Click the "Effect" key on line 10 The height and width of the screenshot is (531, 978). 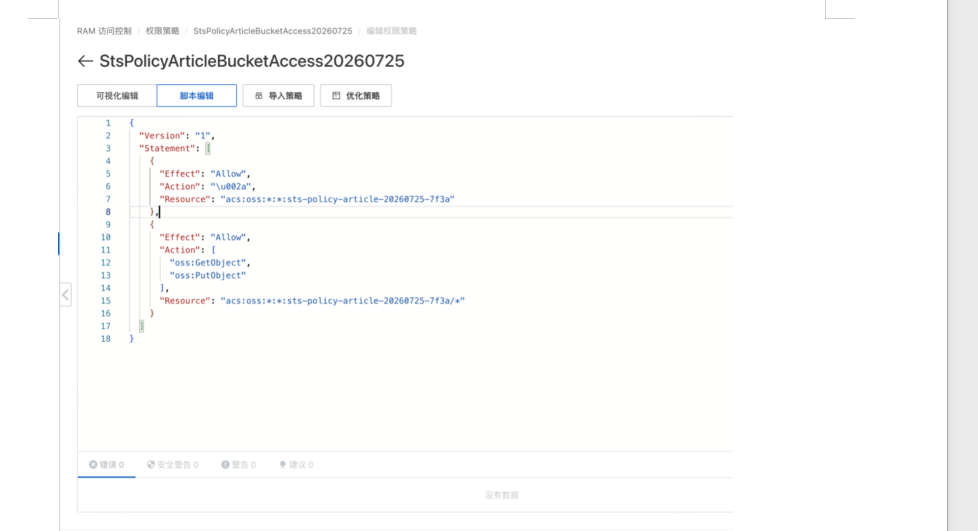[180, 237]
